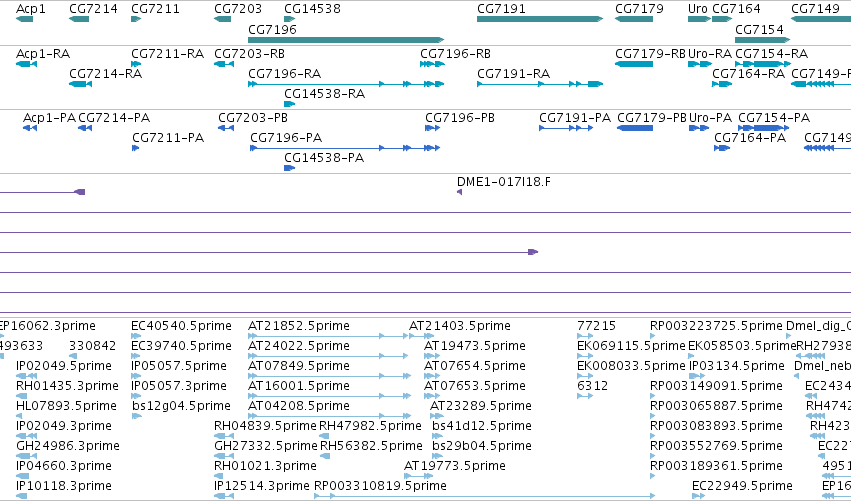This screenshot has width=851, height=501.
Task: Select the bs12g04.5prime EST label
Action: [x=181, y=406]
